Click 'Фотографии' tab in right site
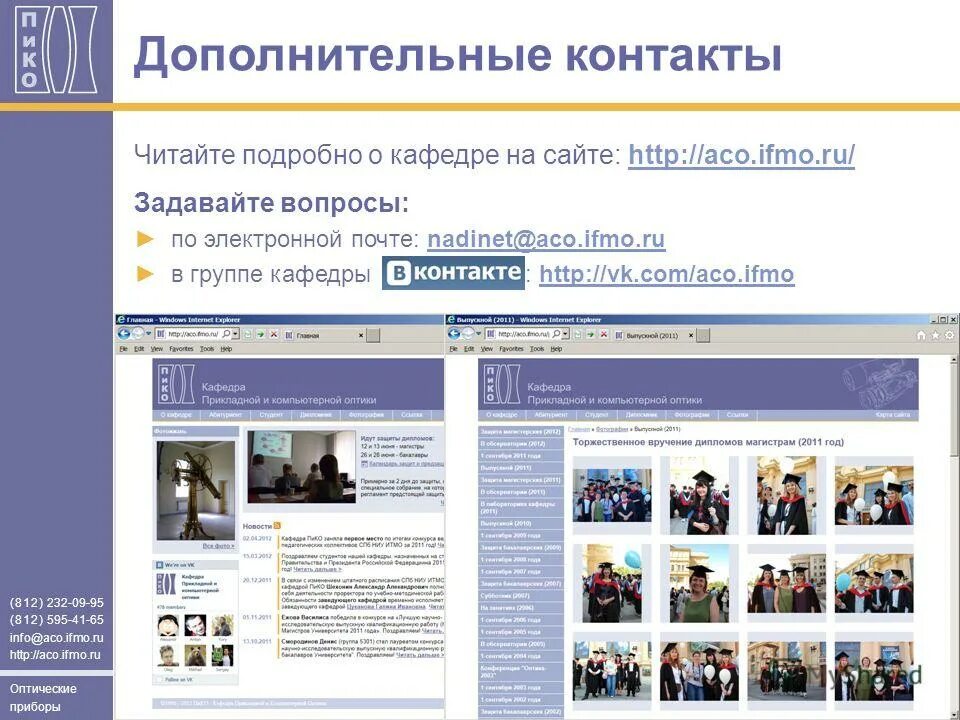This screenshot has width=960, height=720. [x=691, y=414]
